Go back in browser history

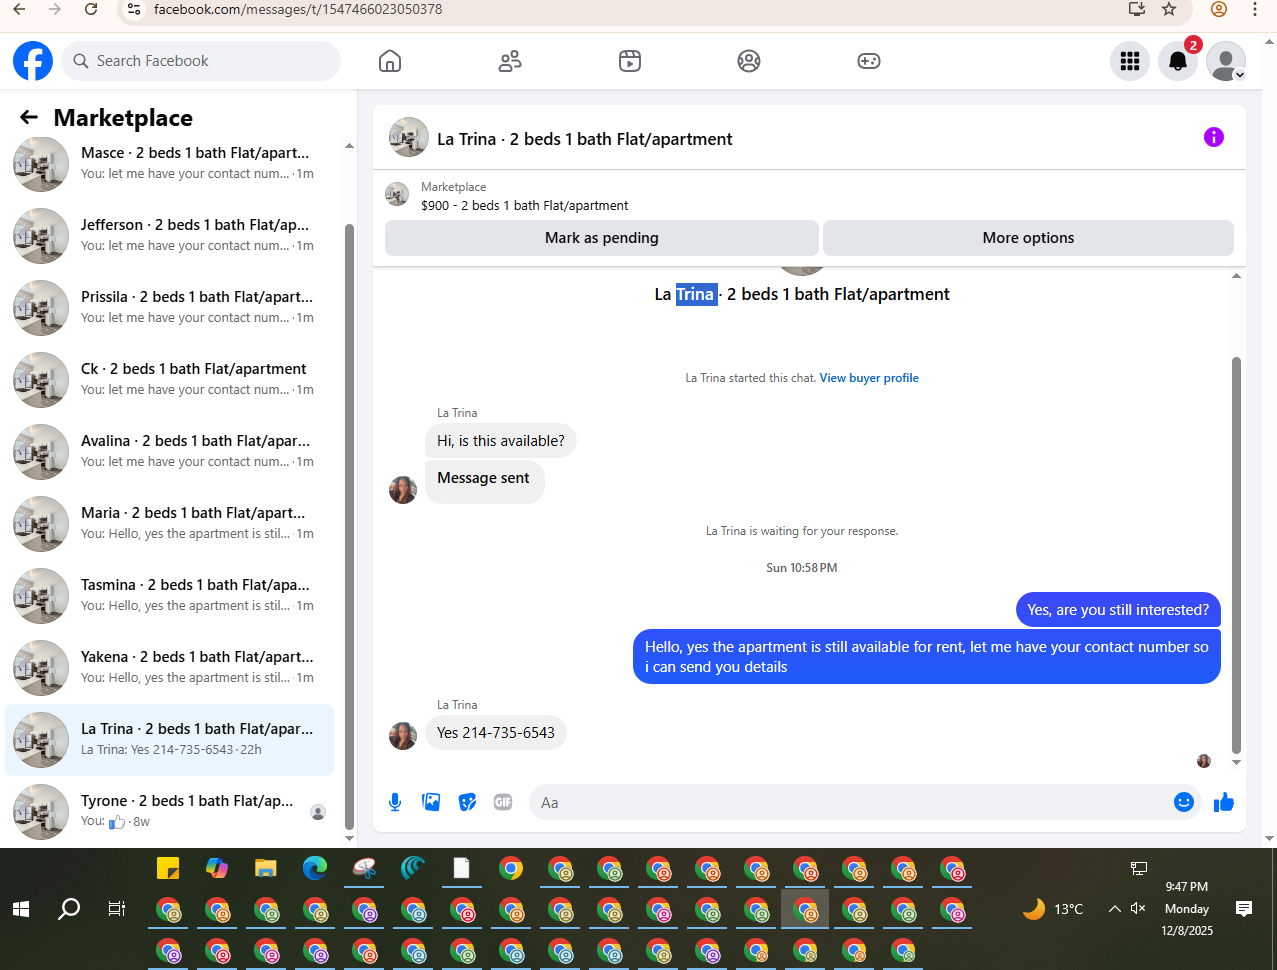coord(19,9)
